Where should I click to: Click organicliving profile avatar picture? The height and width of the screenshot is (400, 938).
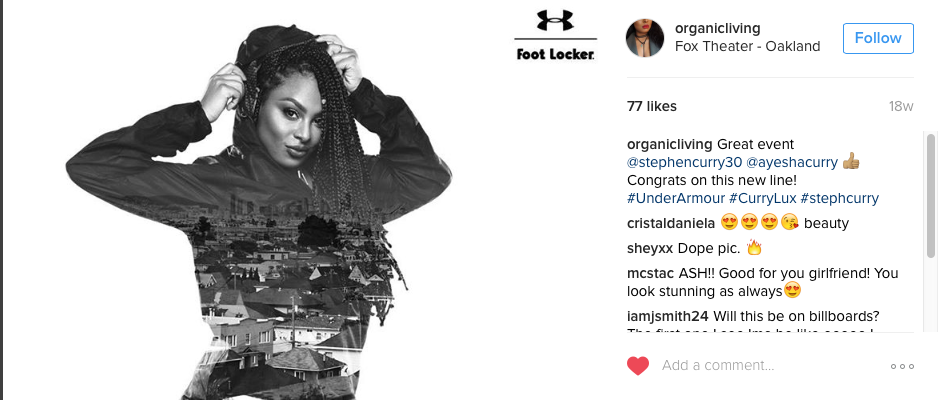coord(645,38)
